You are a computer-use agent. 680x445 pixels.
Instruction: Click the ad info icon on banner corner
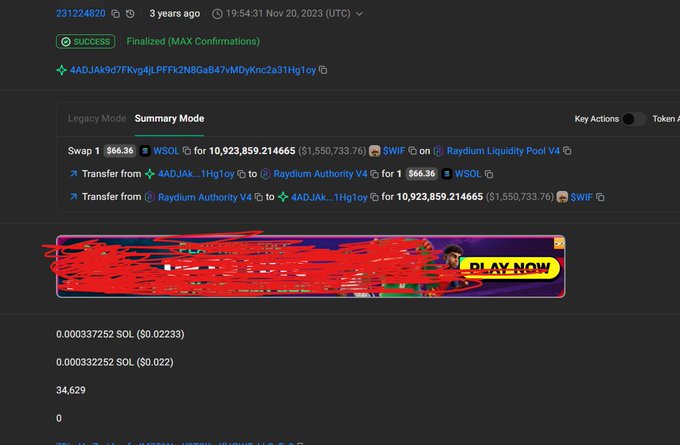[x=559, y=243]
